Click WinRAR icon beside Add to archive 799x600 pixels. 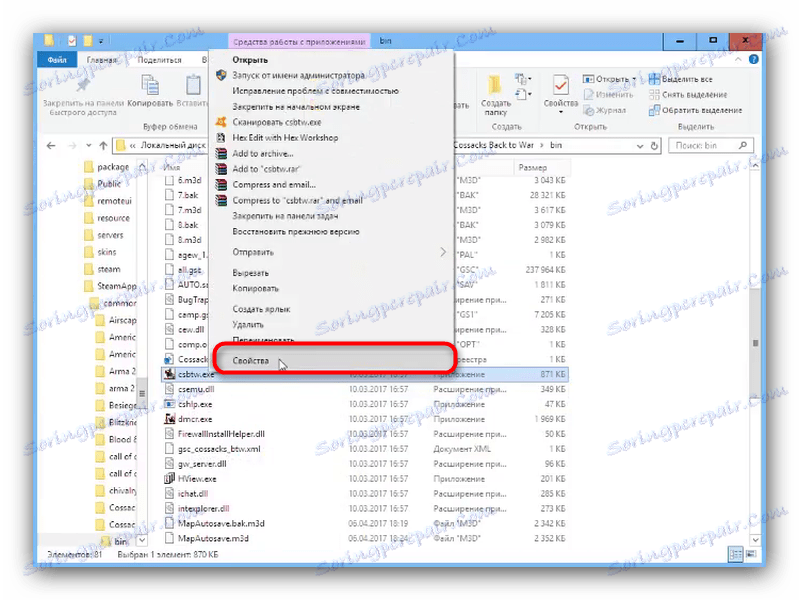click(x=221, y=153)
